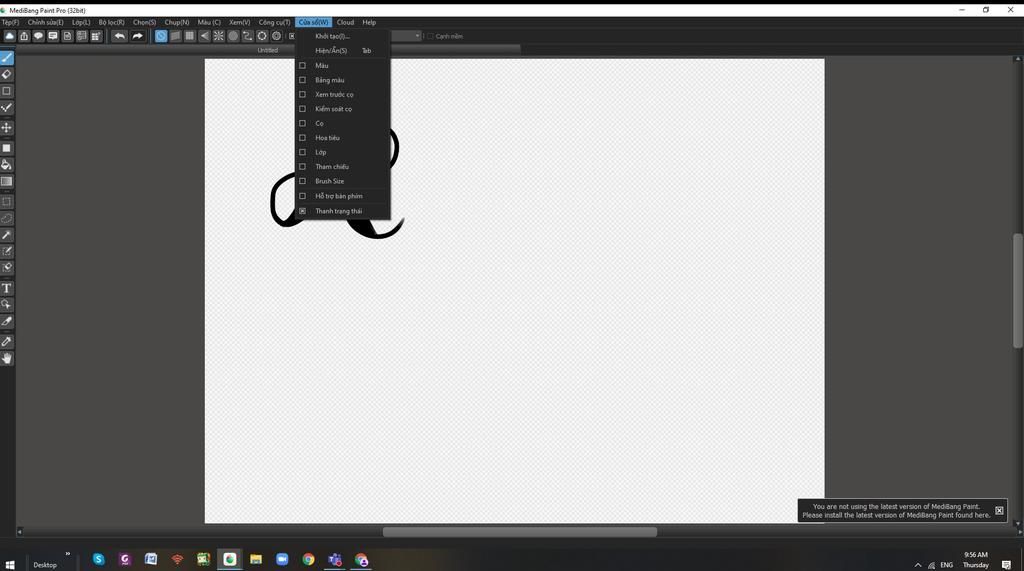Open the Cloud menu
The image size is (1024, 571).
(x=345, y=22)
